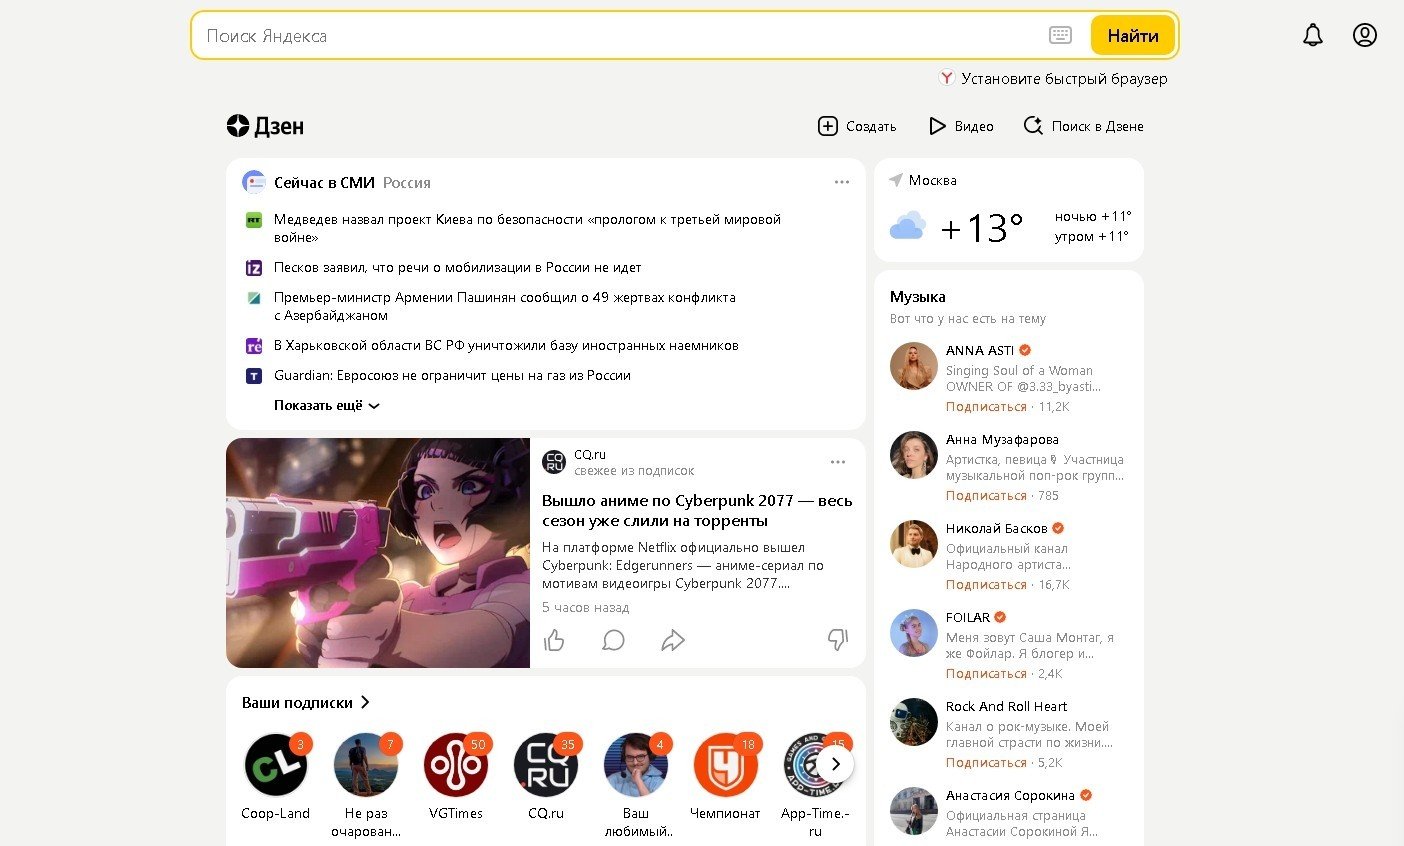Open the notifications bell icon
1404x846 pixels.
[1313, 35]
